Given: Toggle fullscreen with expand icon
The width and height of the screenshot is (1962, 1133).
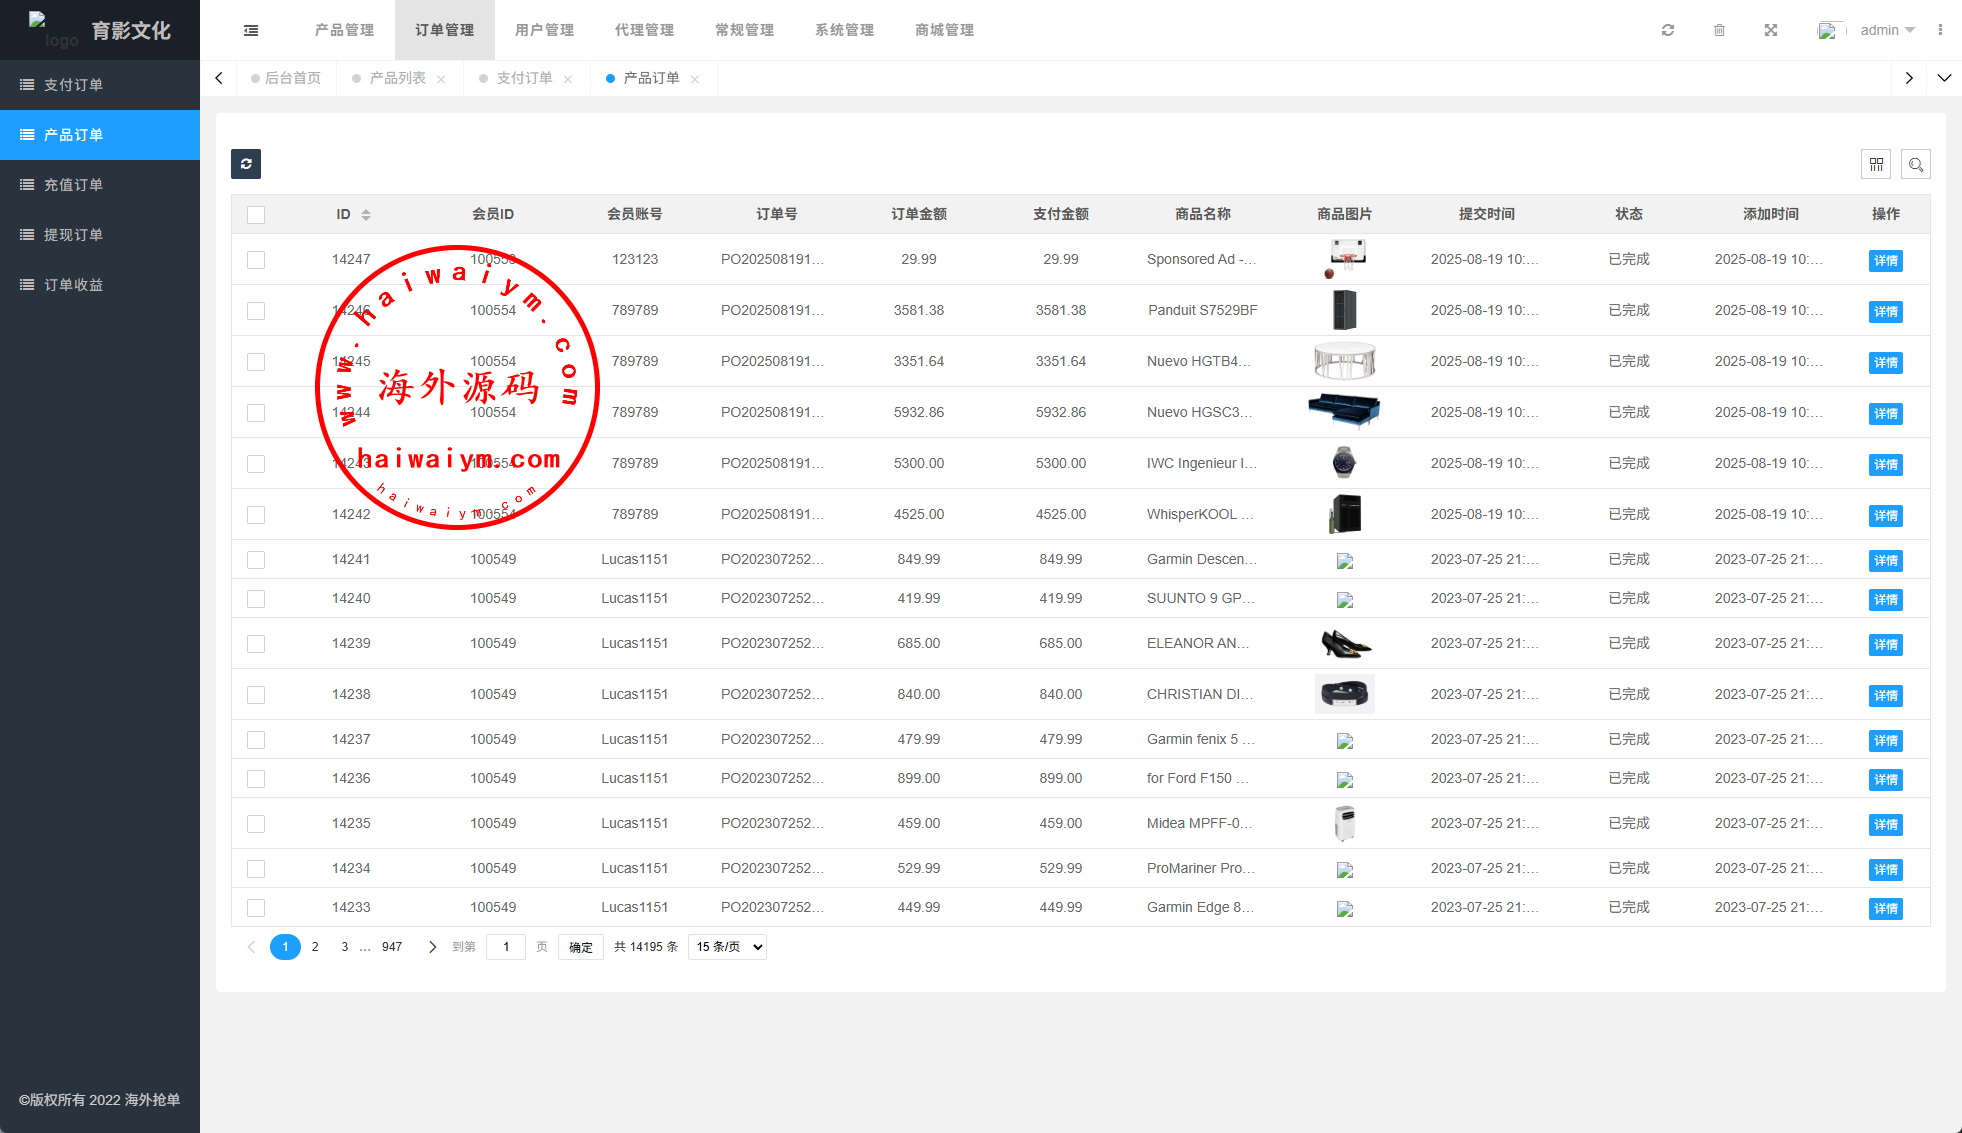Looking at the screenshot, I should pos(1771,30).
